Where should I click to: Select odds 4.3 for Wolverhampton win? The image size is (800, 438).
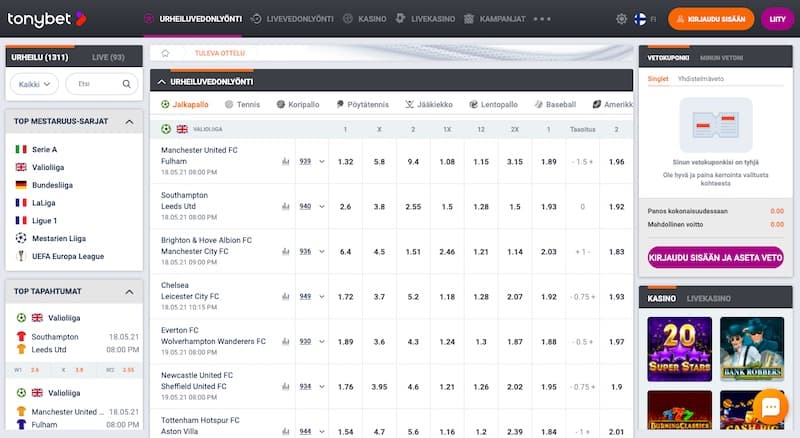413,341
